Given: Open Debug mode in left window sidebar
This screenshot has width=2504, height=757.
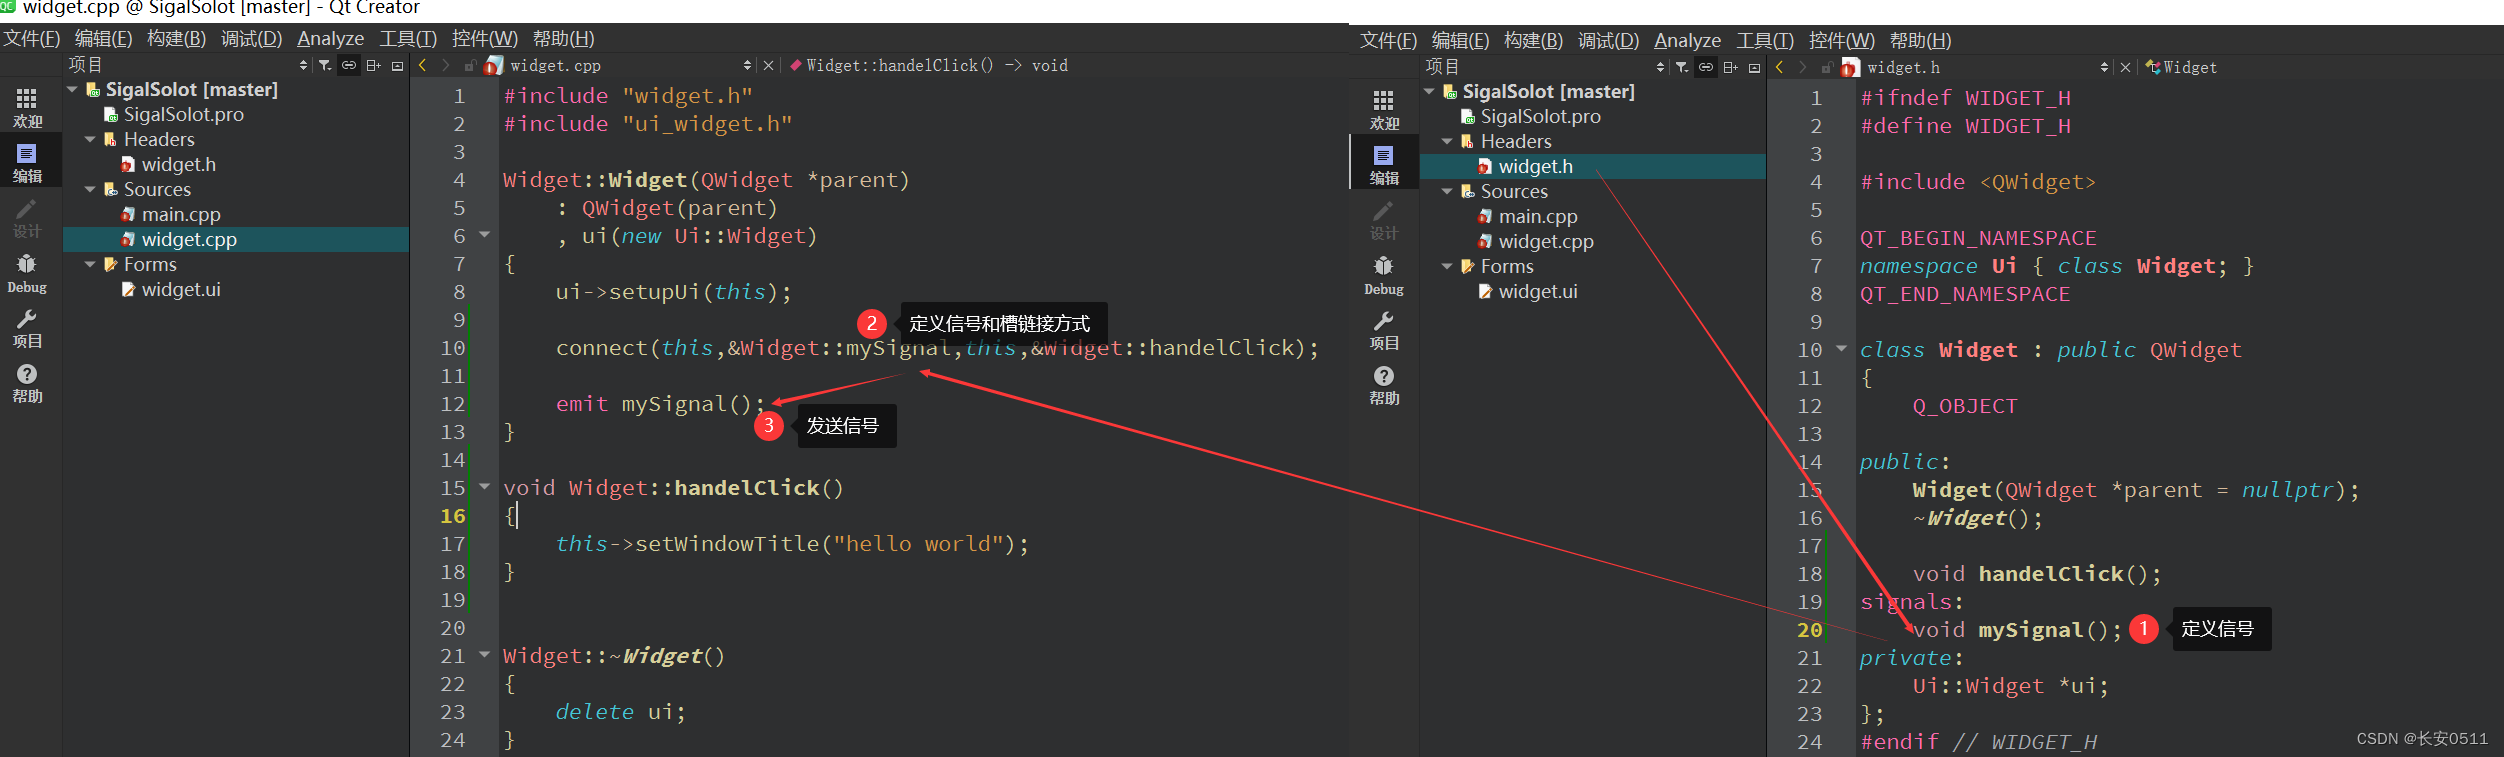Looking at the screenshot, I should 27,273.
